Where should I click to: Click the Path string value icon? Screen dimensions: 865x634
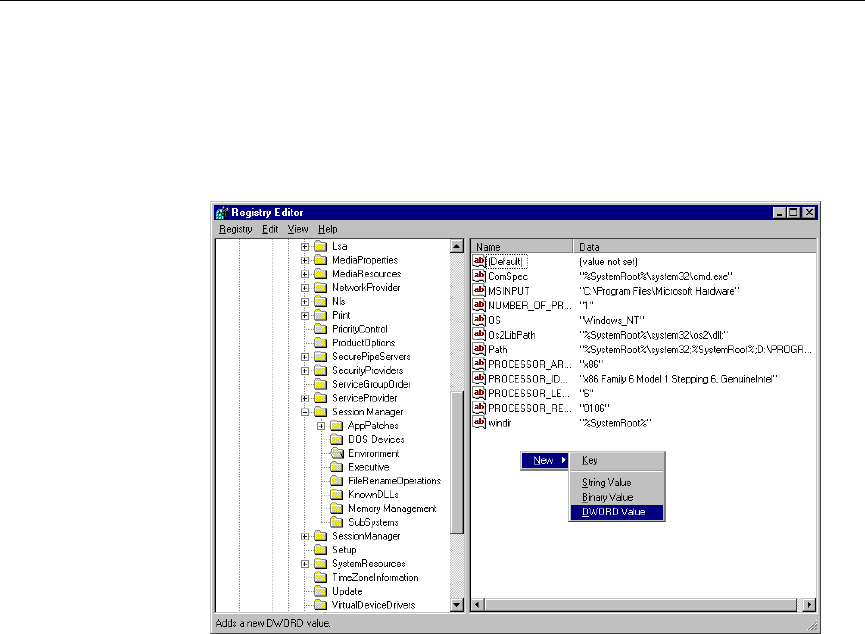pos(479,349)
